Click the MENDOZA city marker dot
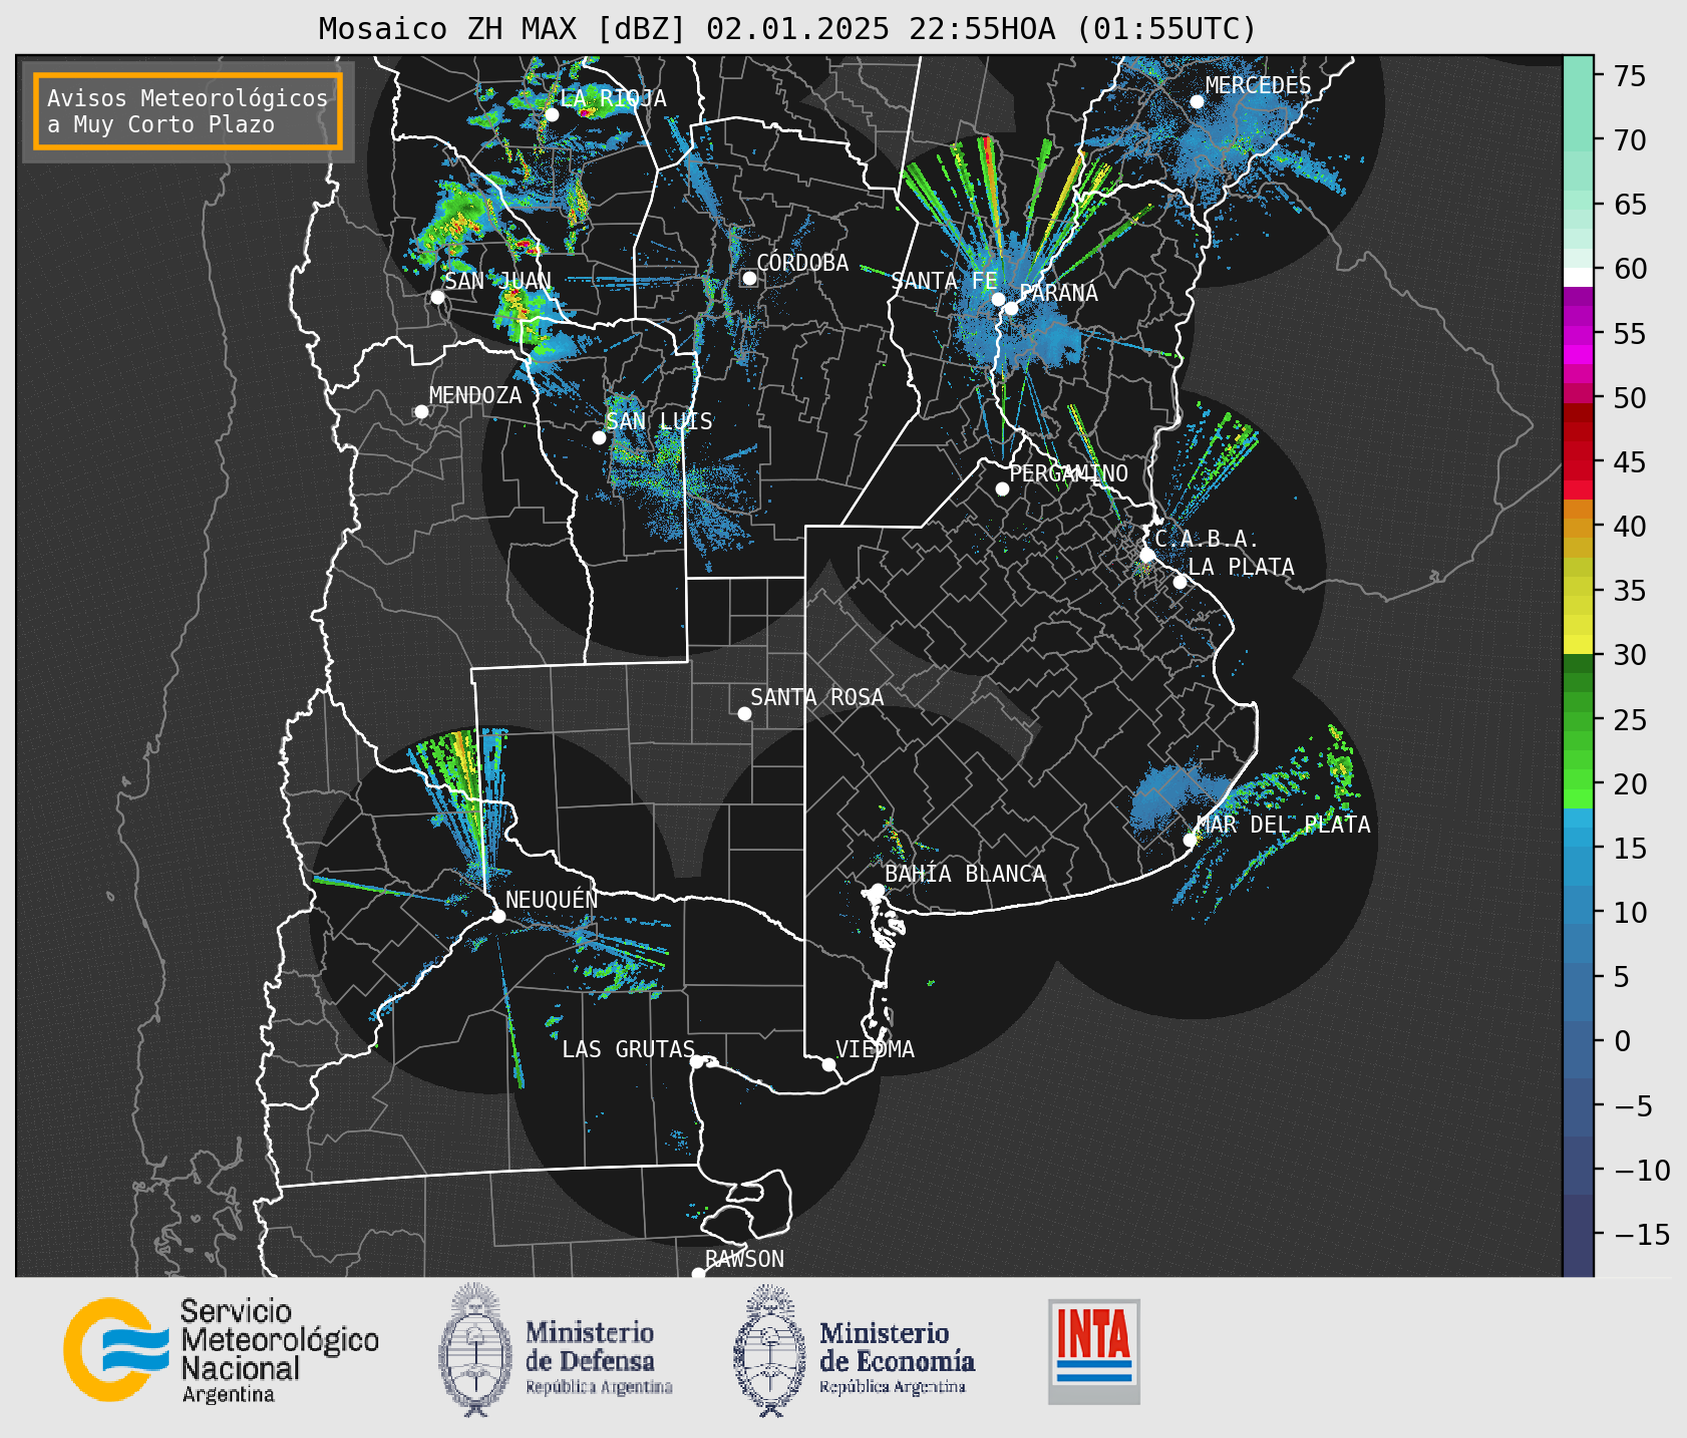Image resolution: width=1687 pixels, height=1438 pixels. tap(421, 412)
